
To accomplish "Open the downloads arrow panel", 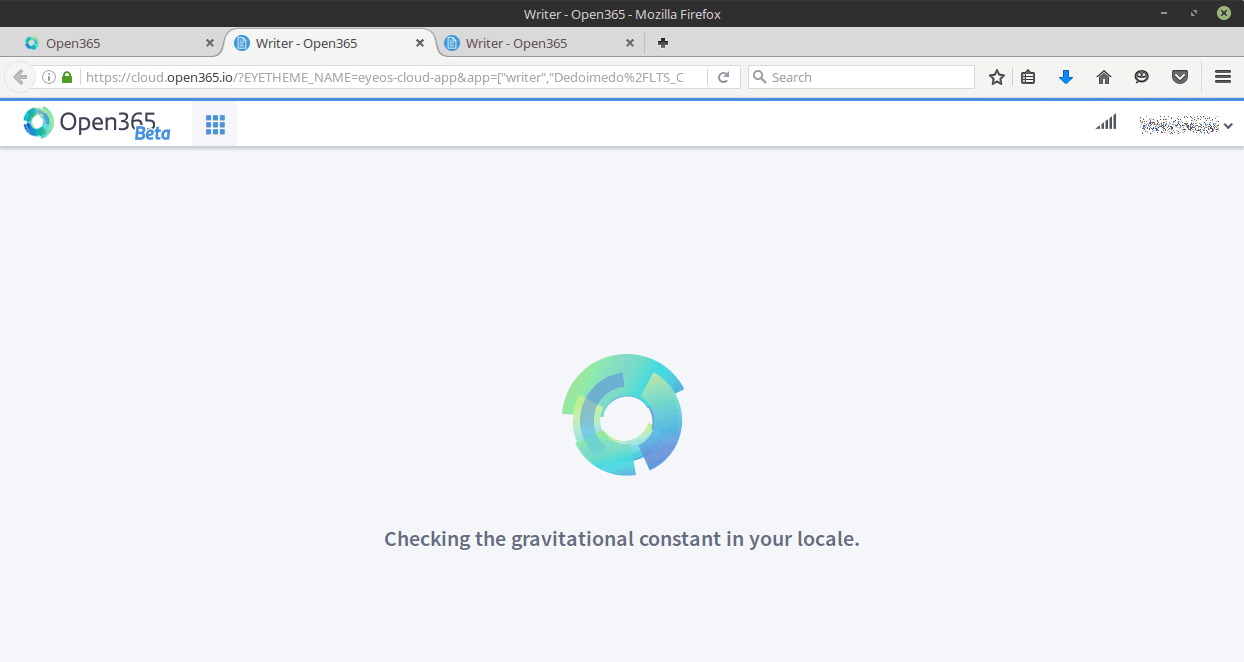I will pos(1066,77).
